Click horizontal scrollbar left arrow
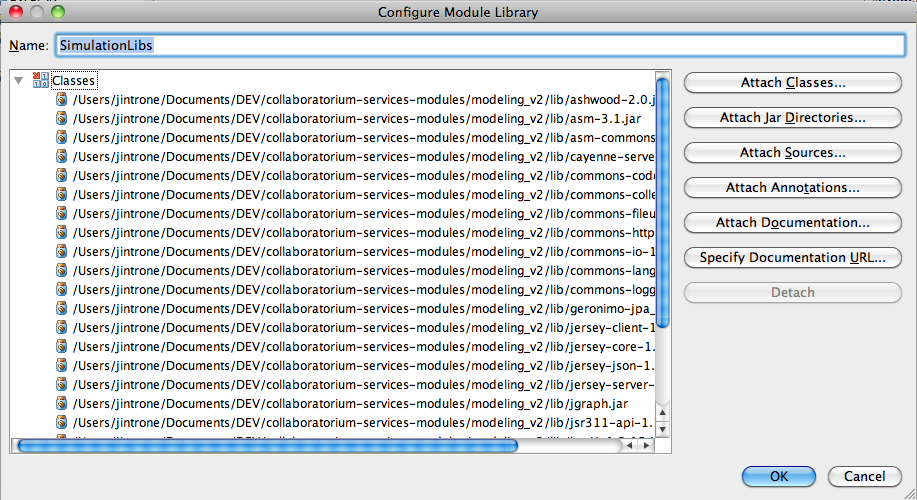The image size is (917, 500). click(629, 446)
